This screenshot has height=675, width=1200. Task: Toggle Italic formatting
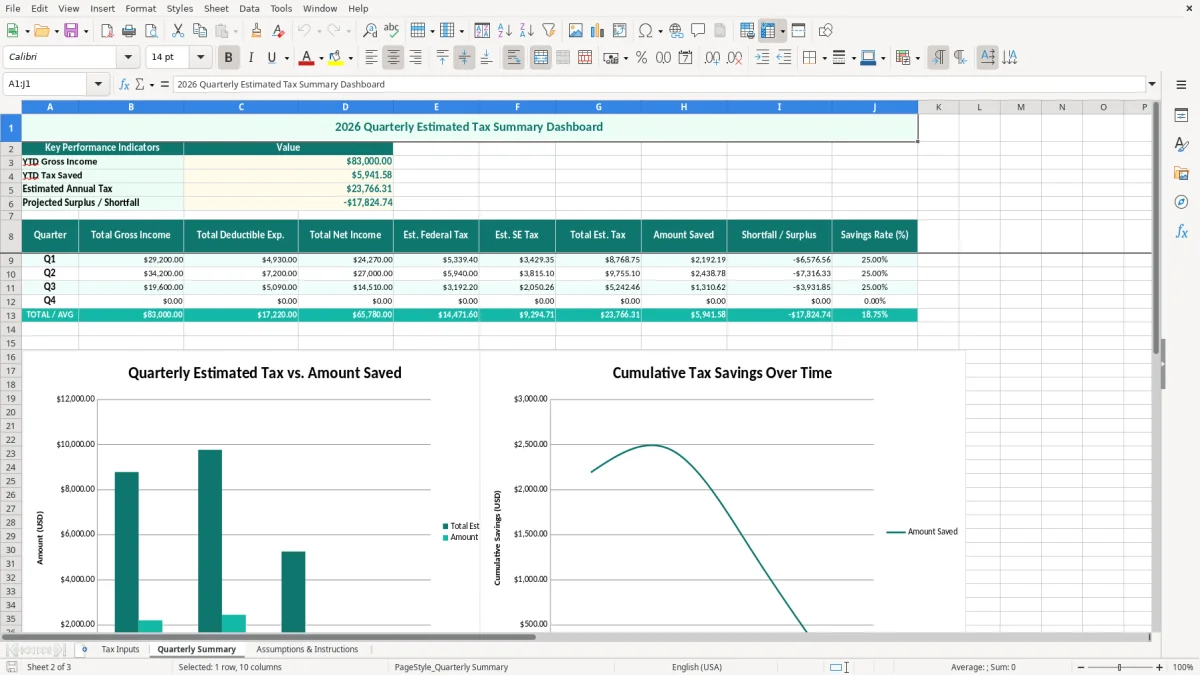pyautogui.click(x=250, y=58)
